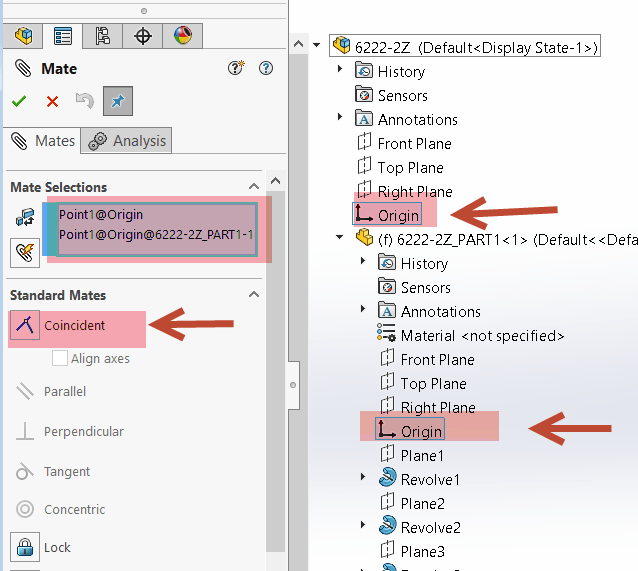The width and height of the screenshot is (638, 571).
Task: Expand the Revolve2 feature
Action: [x=363, y=525]
